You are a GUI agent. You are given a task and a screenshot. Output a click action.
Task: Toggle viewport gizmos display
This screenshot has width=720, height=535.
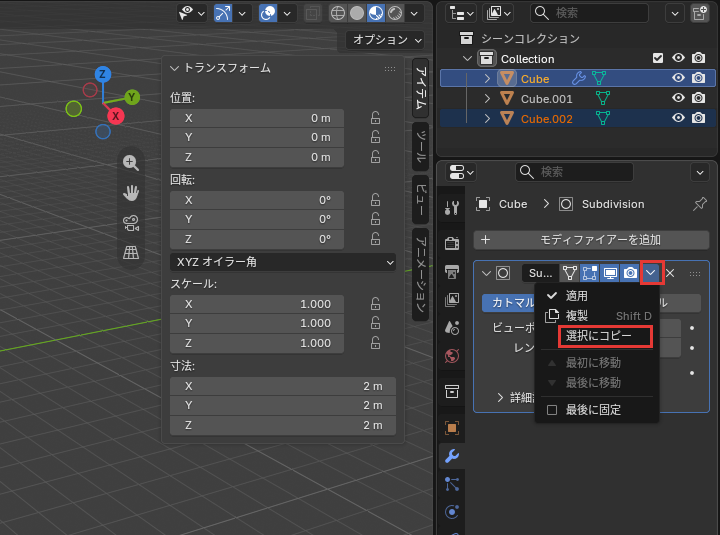tap(223, 13)
